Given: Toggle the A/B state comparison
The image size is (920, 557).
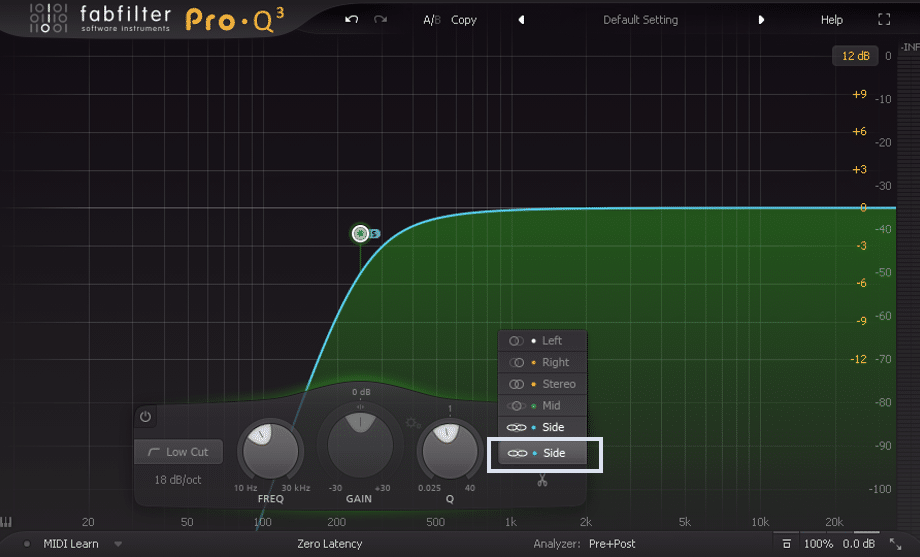Looking at the screenshot, I should [x=432, y=20].
